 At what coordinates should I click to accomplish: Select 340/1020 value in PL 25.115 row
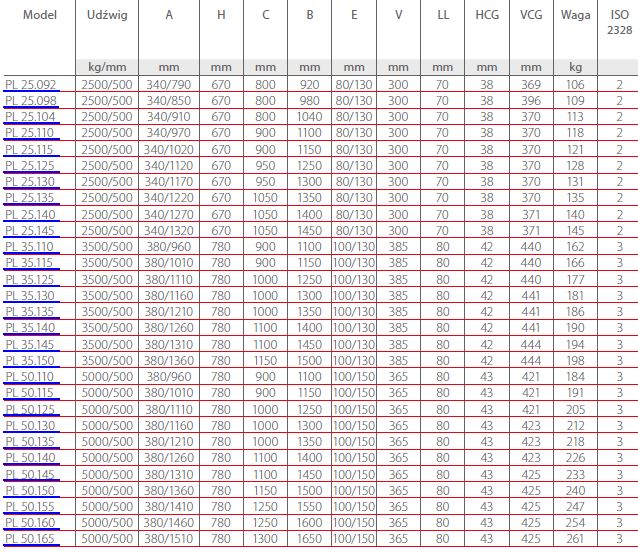[x=168, y=150]
